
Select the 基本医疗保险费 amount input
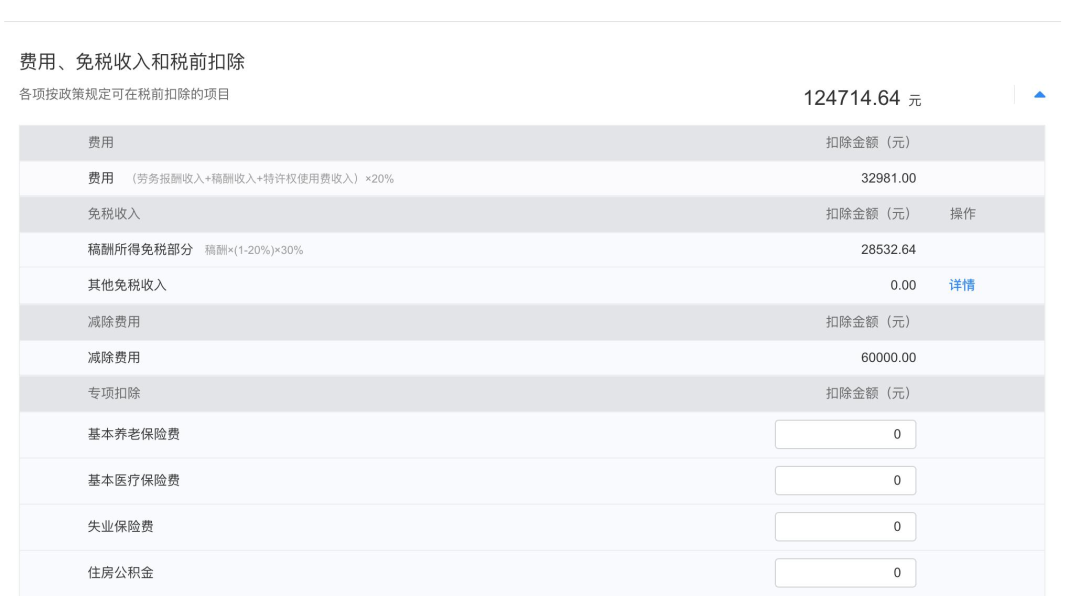point(845,480)
